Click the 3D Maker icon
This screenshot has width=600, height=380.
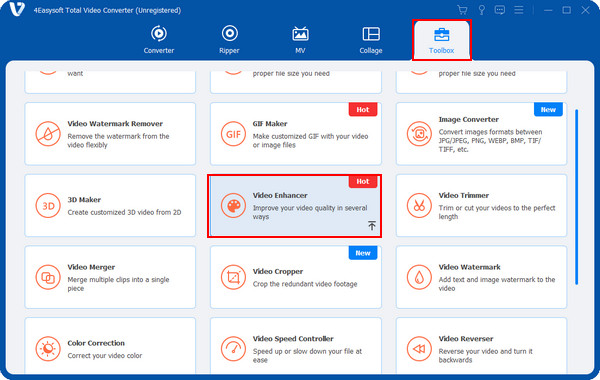48,205
